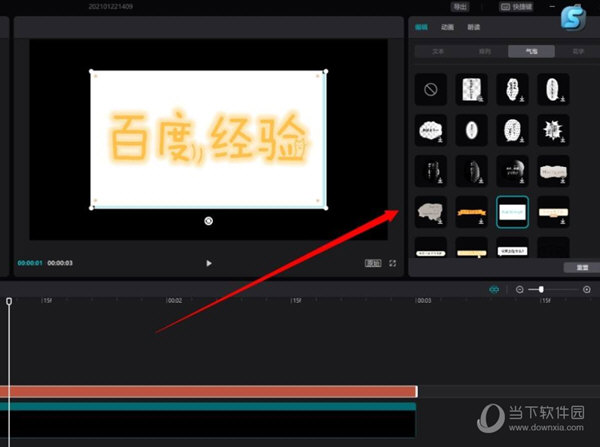Toggle timeline snapping icon

click(x=494, y=290)
